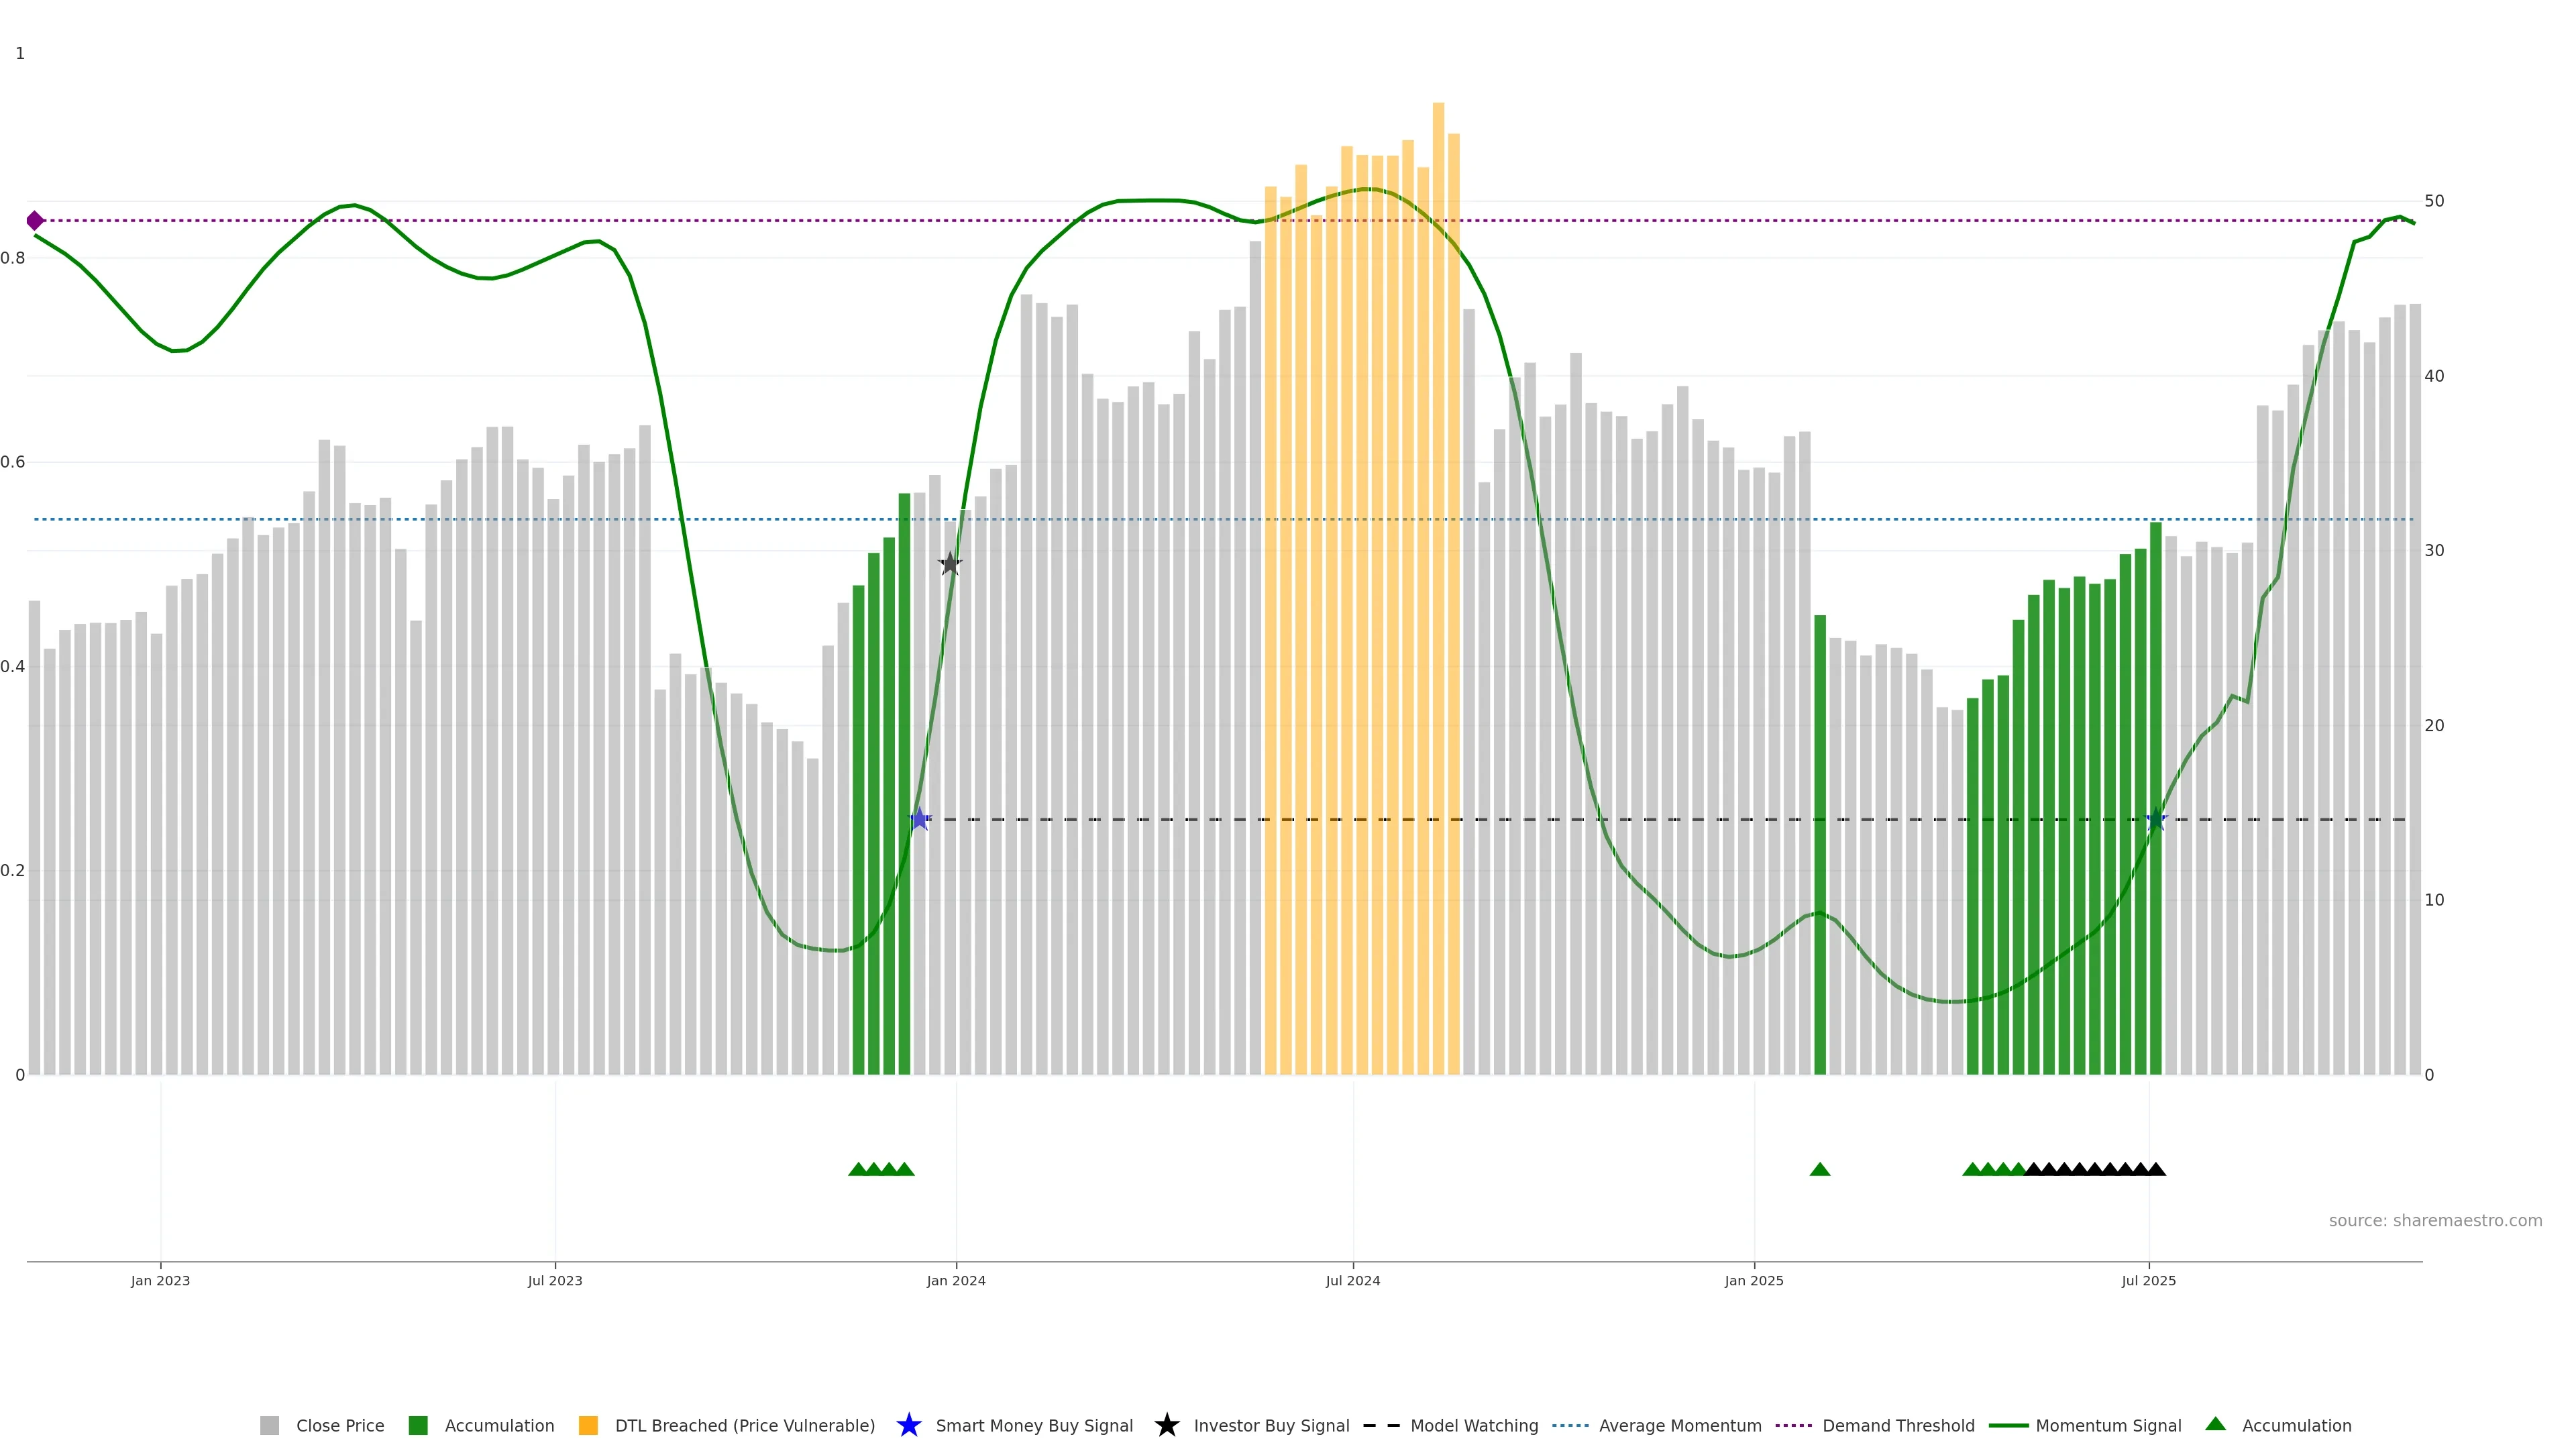Click the black star marker on the chart

950,564
